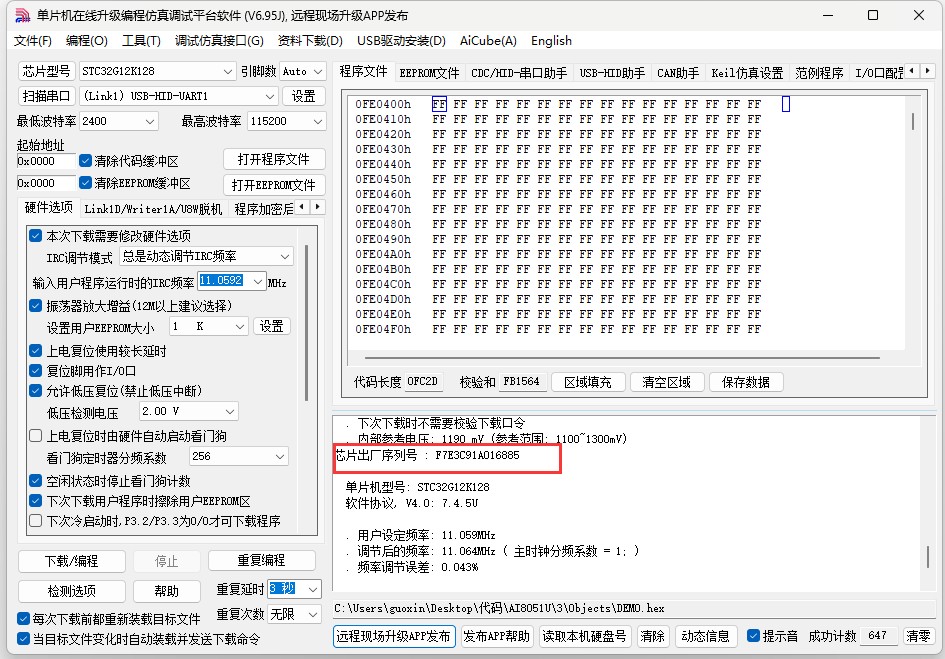
Task: Click output log vertical scrollbar thumb
Action: pyautogui.click(x=928, y=557)
